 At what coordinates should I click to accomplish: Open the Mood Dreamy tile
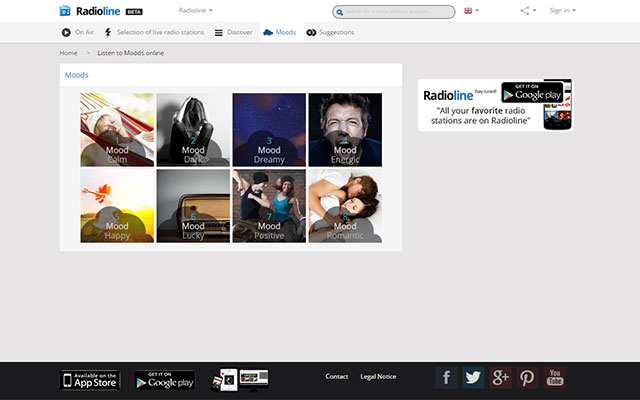(x=269, y=130)
